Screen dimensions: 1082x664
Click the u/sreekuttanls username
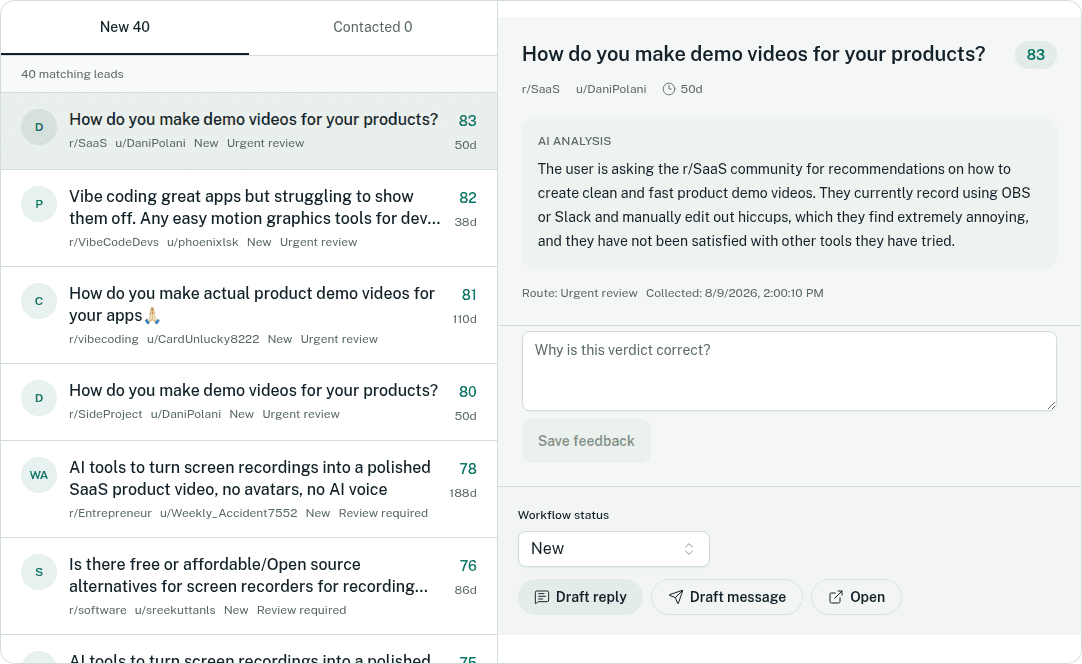click(175, 611)
